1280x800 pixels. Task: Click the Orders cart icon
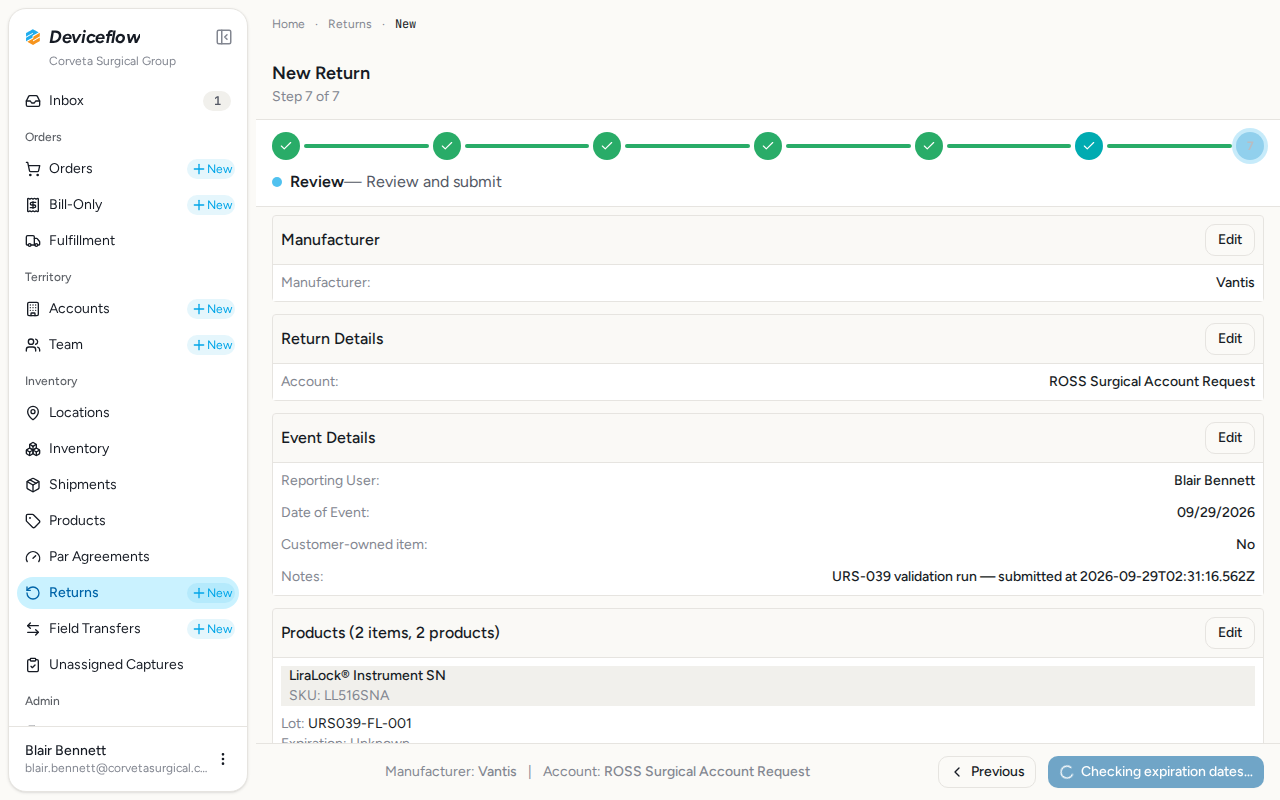coord(33,169)
